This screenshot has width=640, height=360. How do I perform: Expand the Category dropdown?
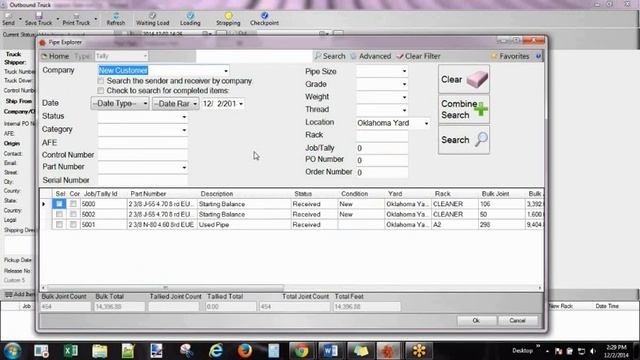pos(184,130)
